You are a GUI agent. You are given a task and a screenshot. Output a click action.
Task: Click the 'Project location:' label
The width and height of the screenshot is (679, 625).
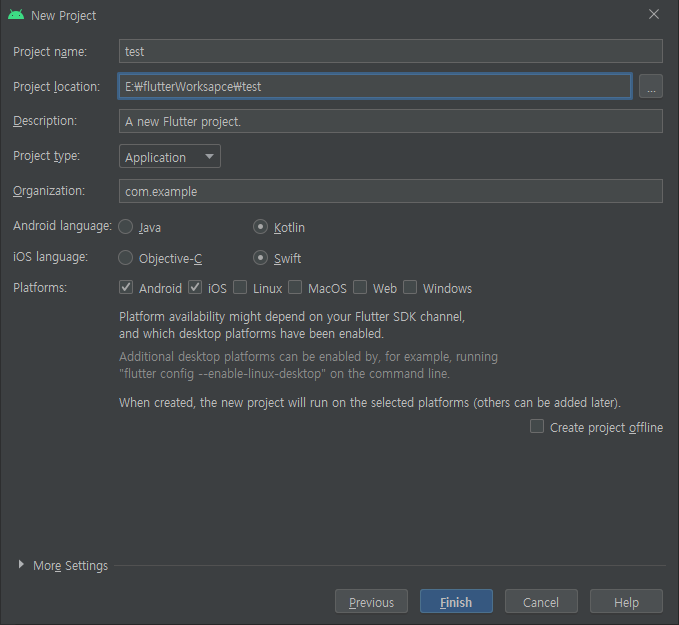(56, 87)
